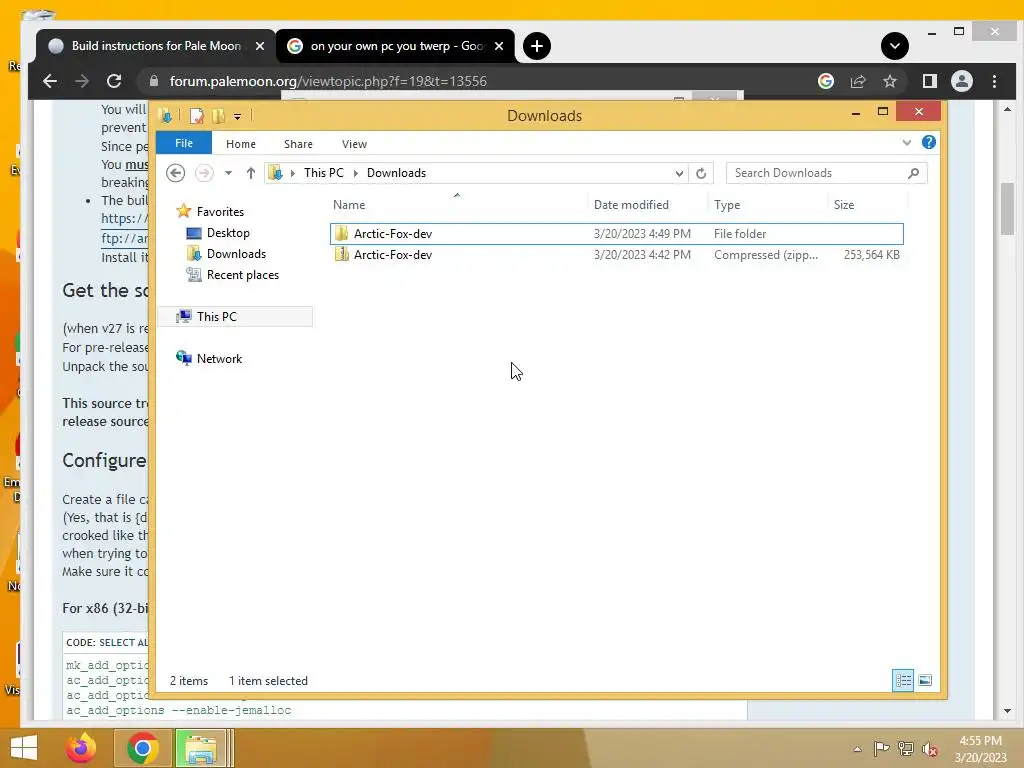The height and width of the screenshot is (768, 1024).
Task: Open Chrome from the taskbar
Action: pyautogui.click(x=143, y=748)
